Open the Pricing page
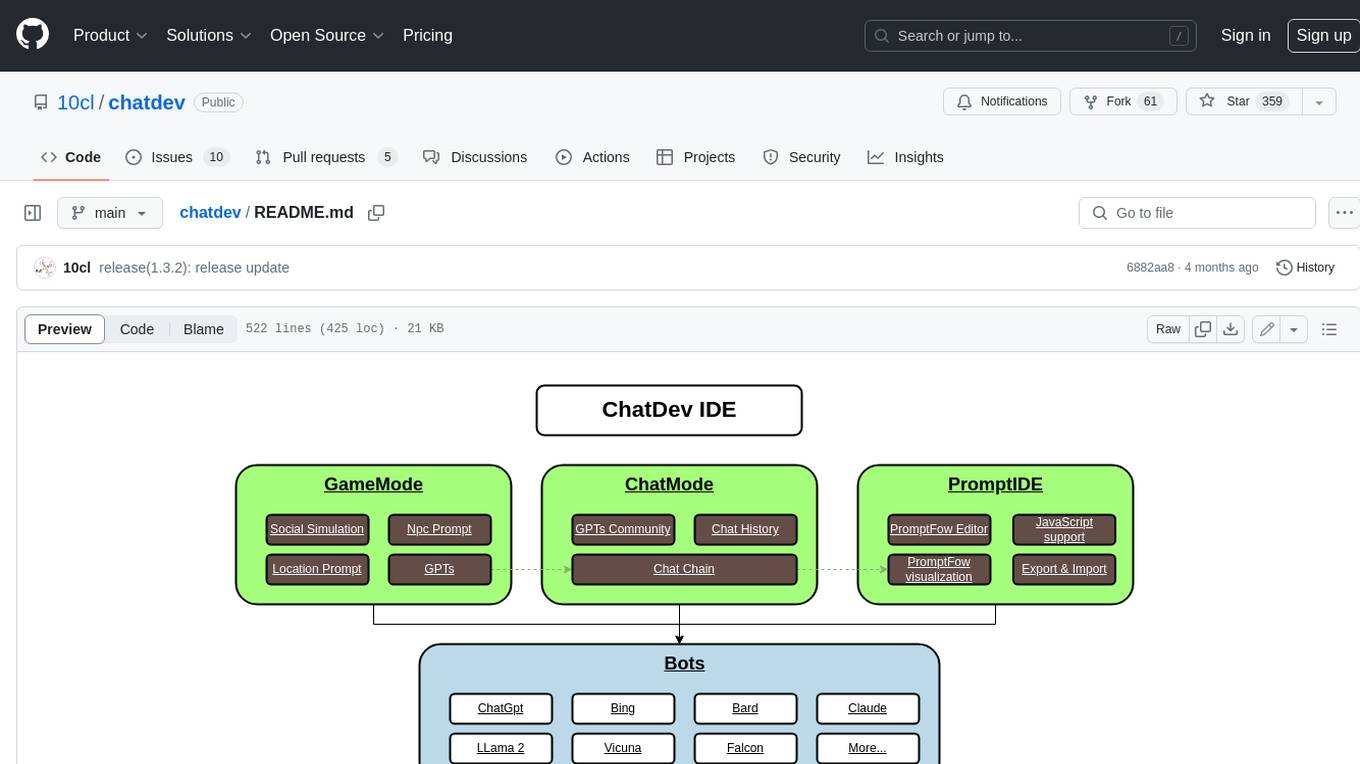The image size is (1360, 764). (x=427, y=35)
